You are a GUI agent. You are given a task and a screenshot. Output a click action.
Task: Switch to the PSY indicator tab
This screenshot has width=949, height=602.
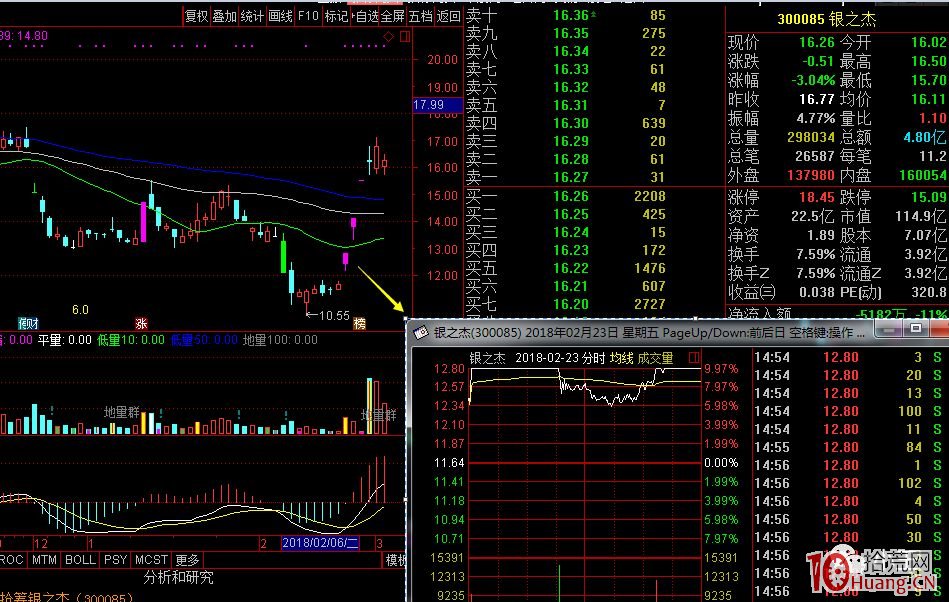(116, 560)
